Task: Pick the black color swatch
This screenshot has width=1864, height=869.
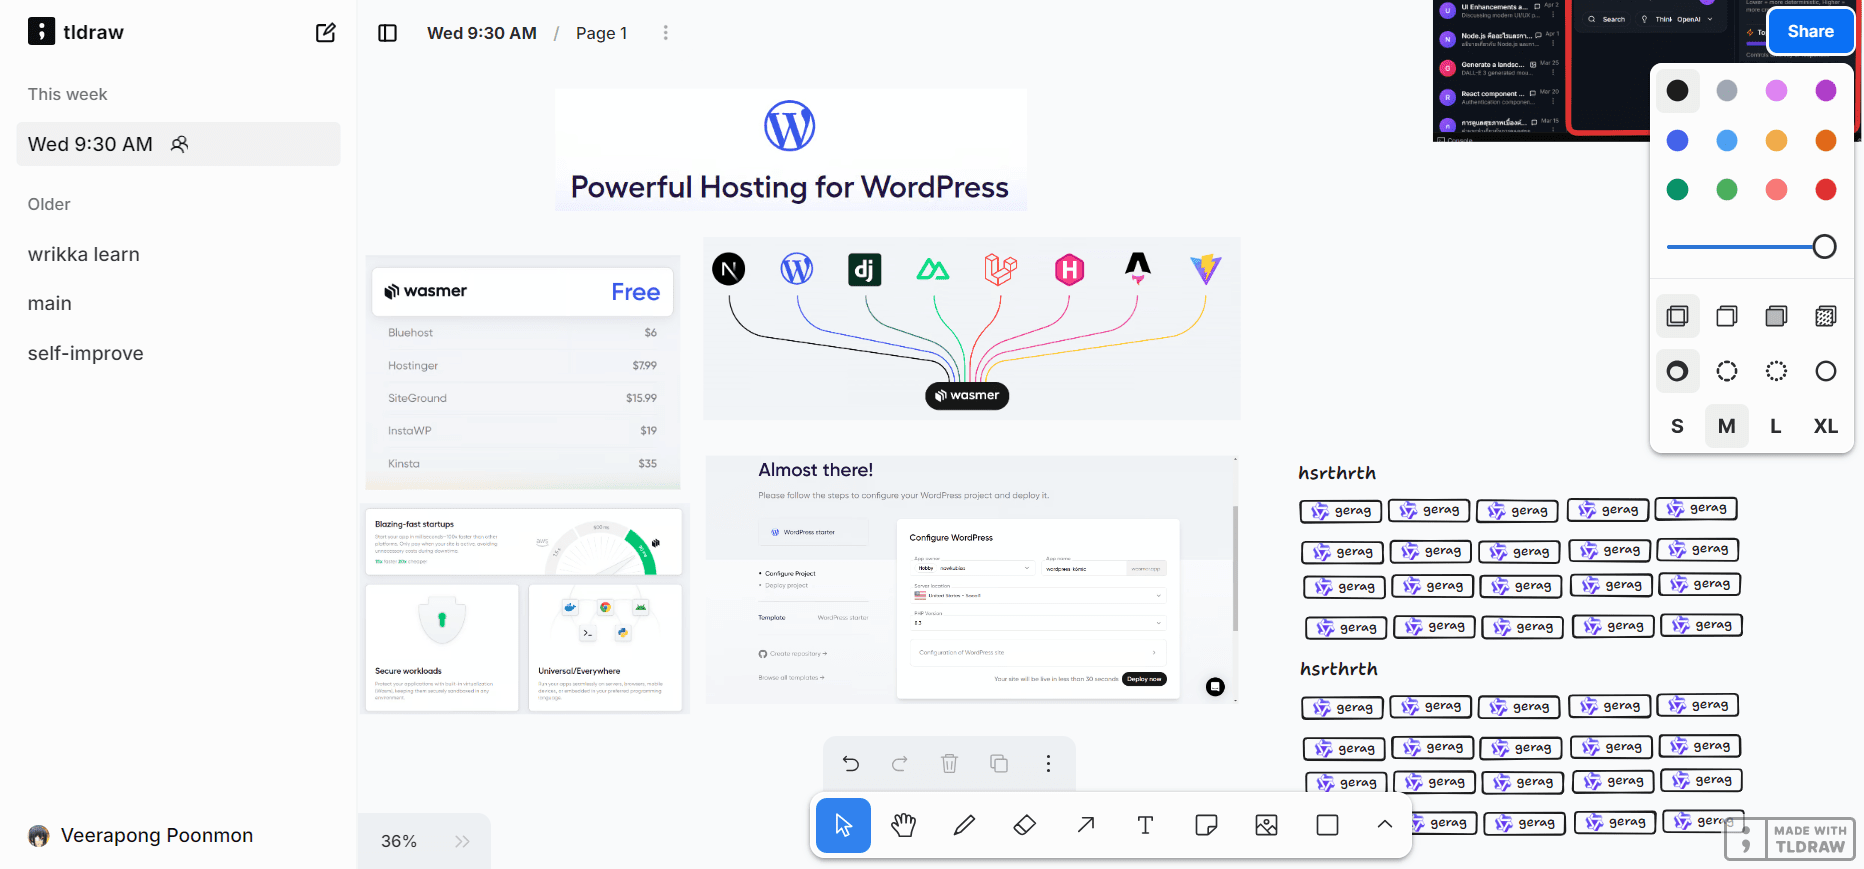Action: click(x=1677, y=91)
